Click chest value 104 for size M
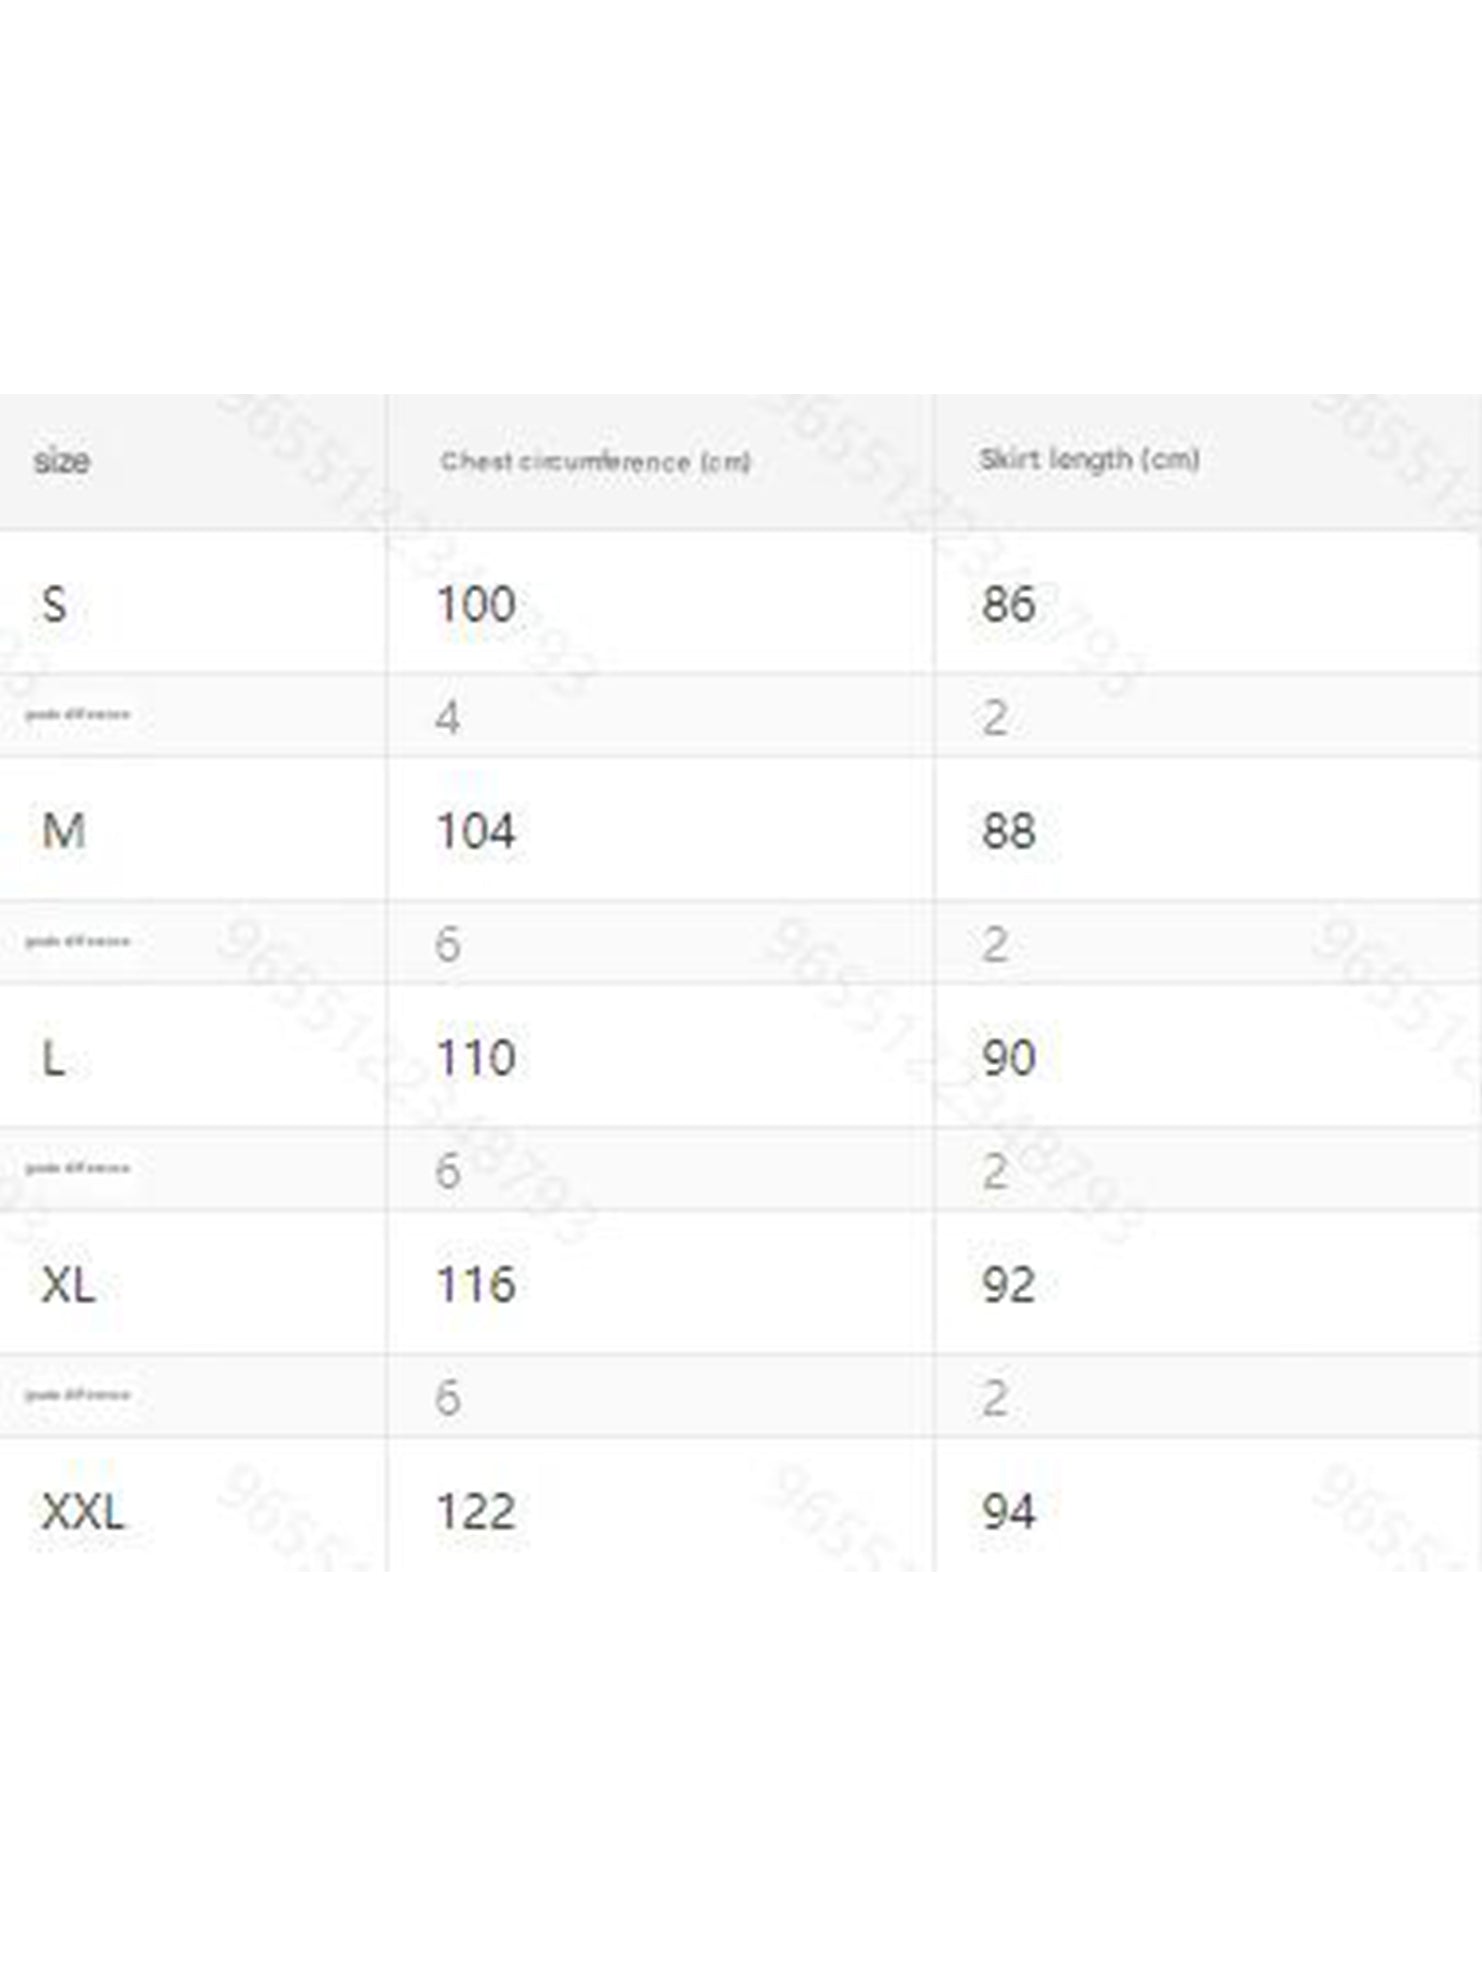The height and width of the screenshot is (1966, 1482). (x=476, y=831)
